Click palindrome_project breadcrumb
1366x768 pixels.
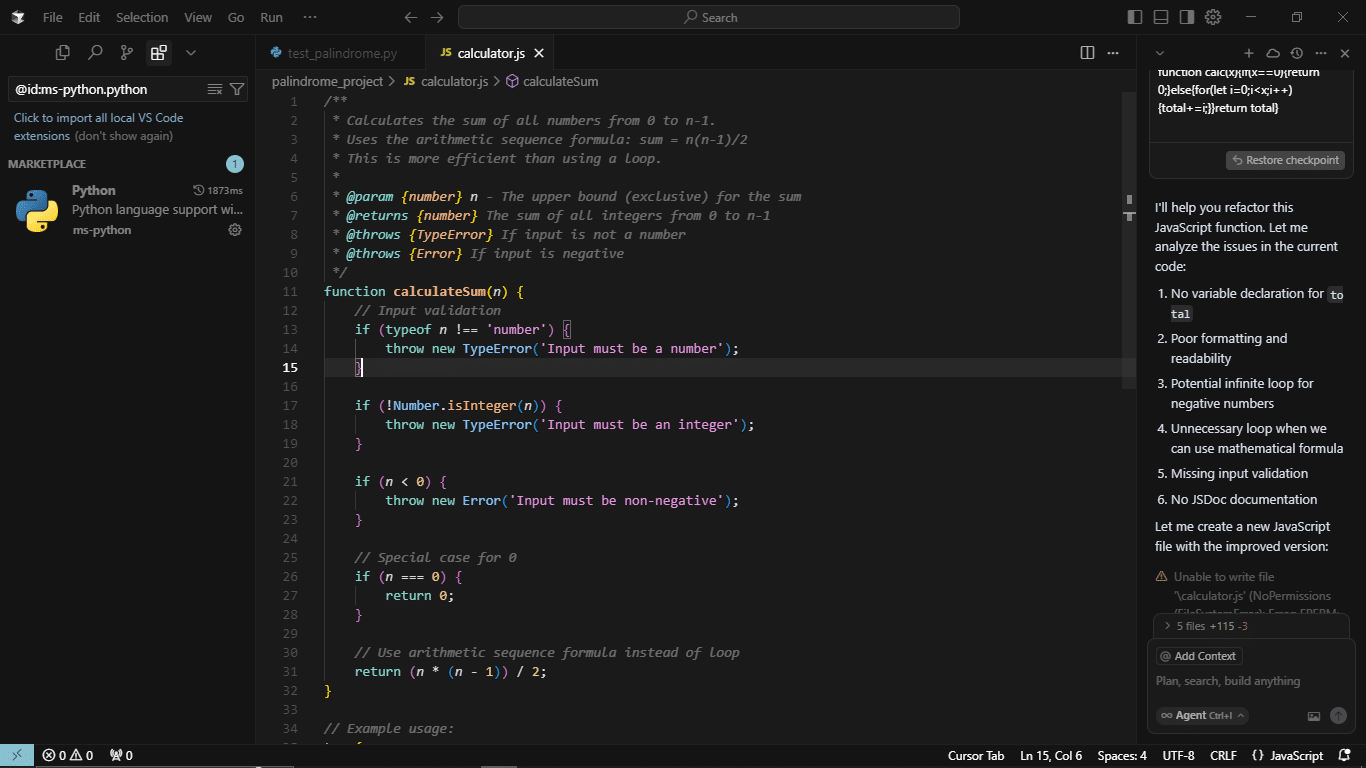click(x=327, y=81)
